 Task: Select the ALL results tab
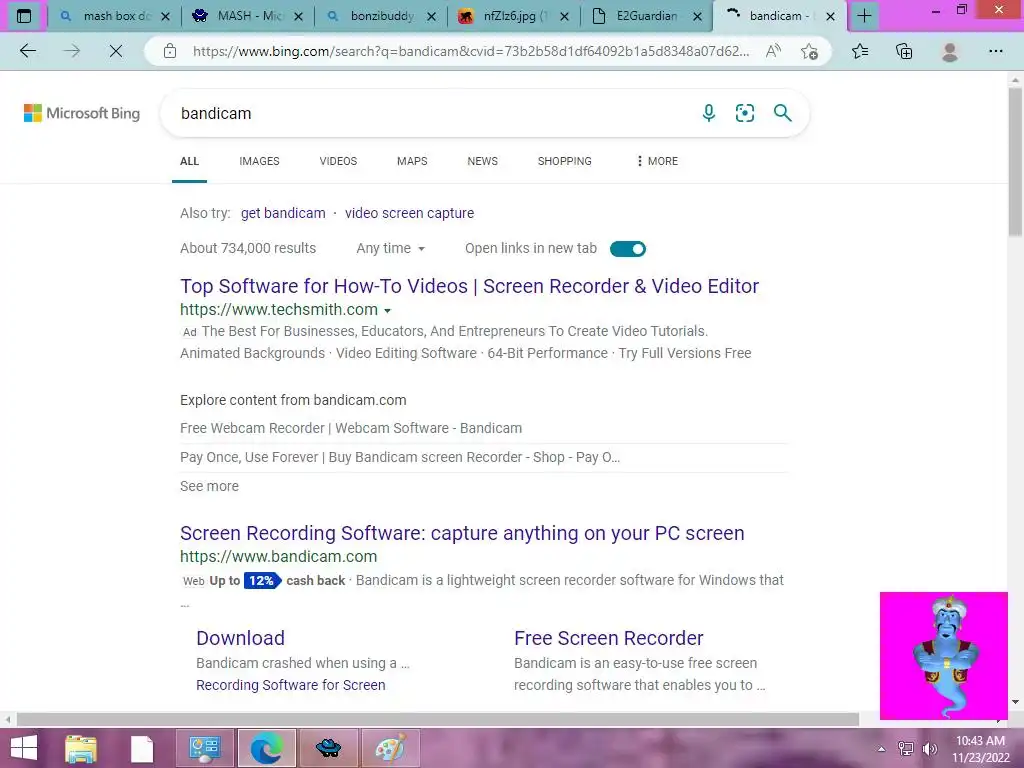pyautogui.click(x=189, y=161)
